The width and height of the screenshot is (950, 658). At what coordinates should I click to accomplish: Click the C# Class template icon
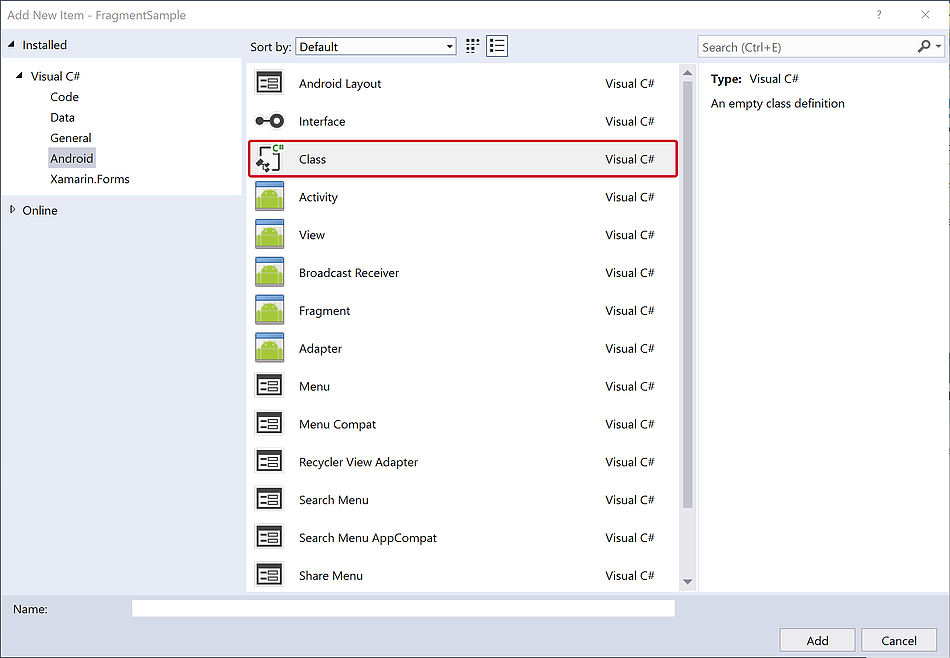click(x=269, y=158)
